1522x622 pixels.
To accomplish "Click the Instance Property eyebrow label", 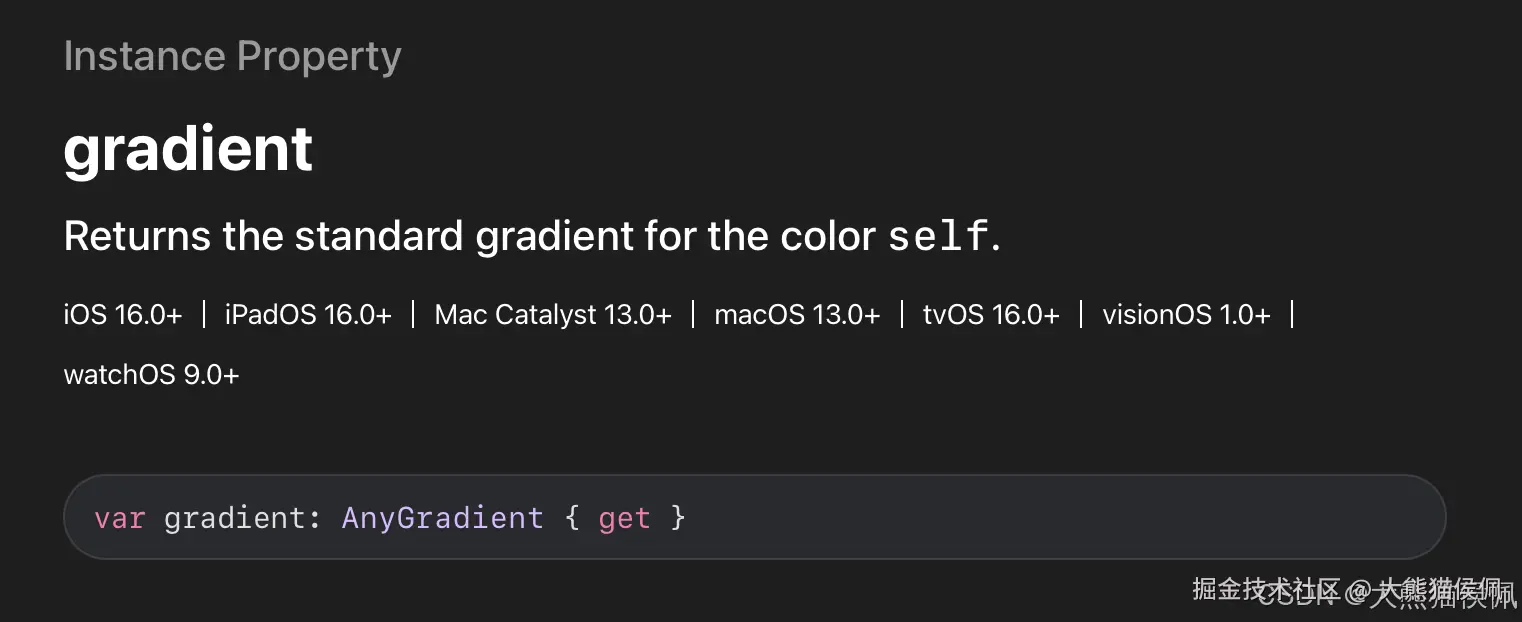I will 232,56.
